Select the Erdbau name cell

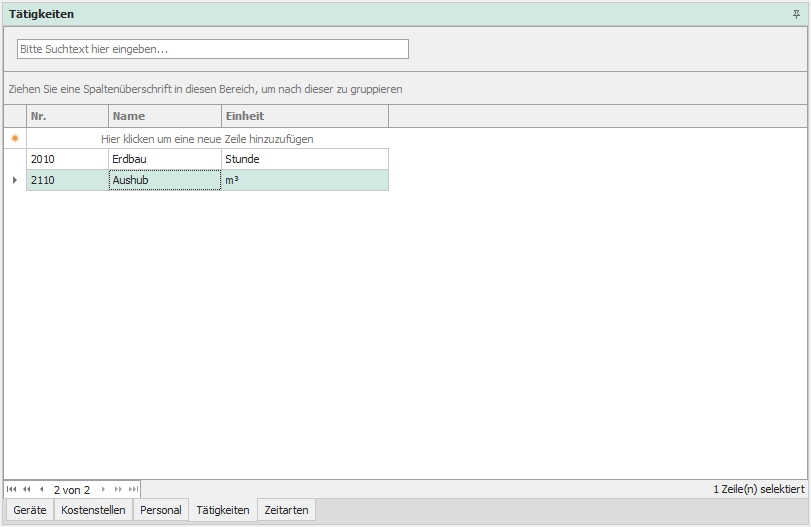click(164, 159)
